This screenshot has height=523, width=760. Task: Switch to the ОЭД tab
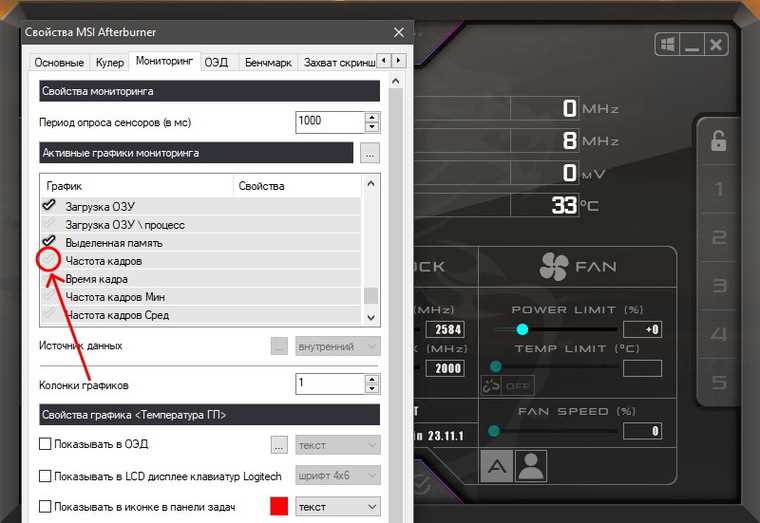216,63
